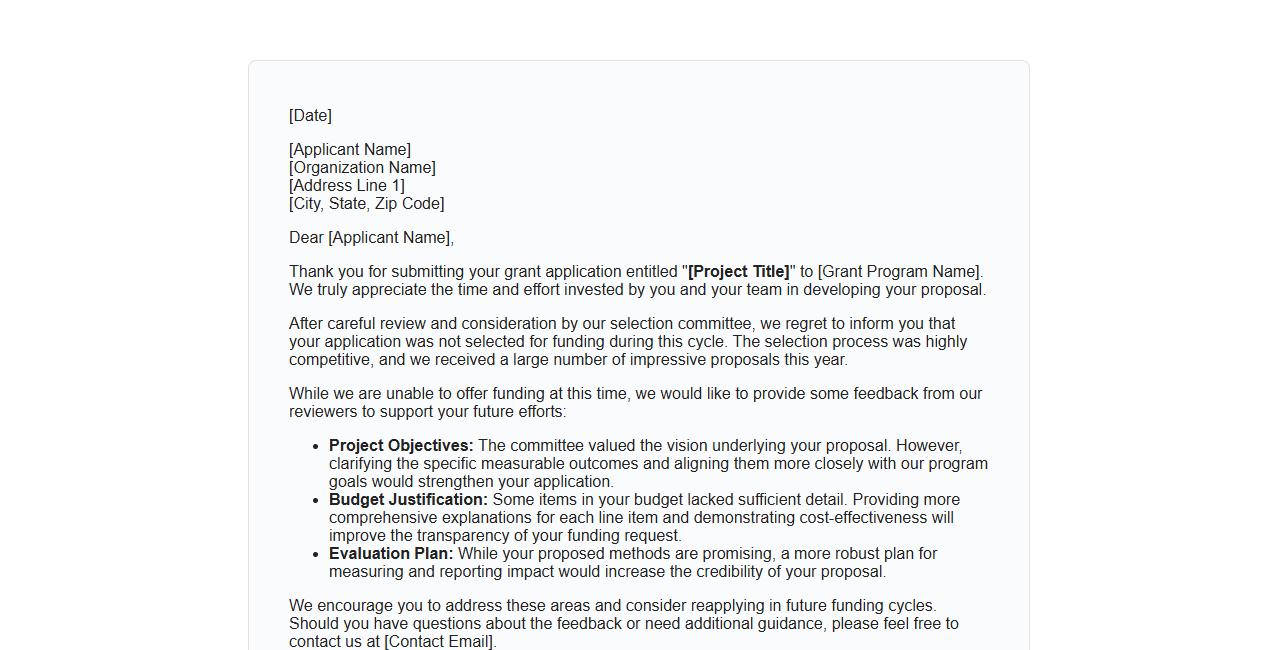Click the bold 'Evaluation Plan:' heading
Image resolution: width=1278 pixels, height=650 pixels.
click(391, 554)
